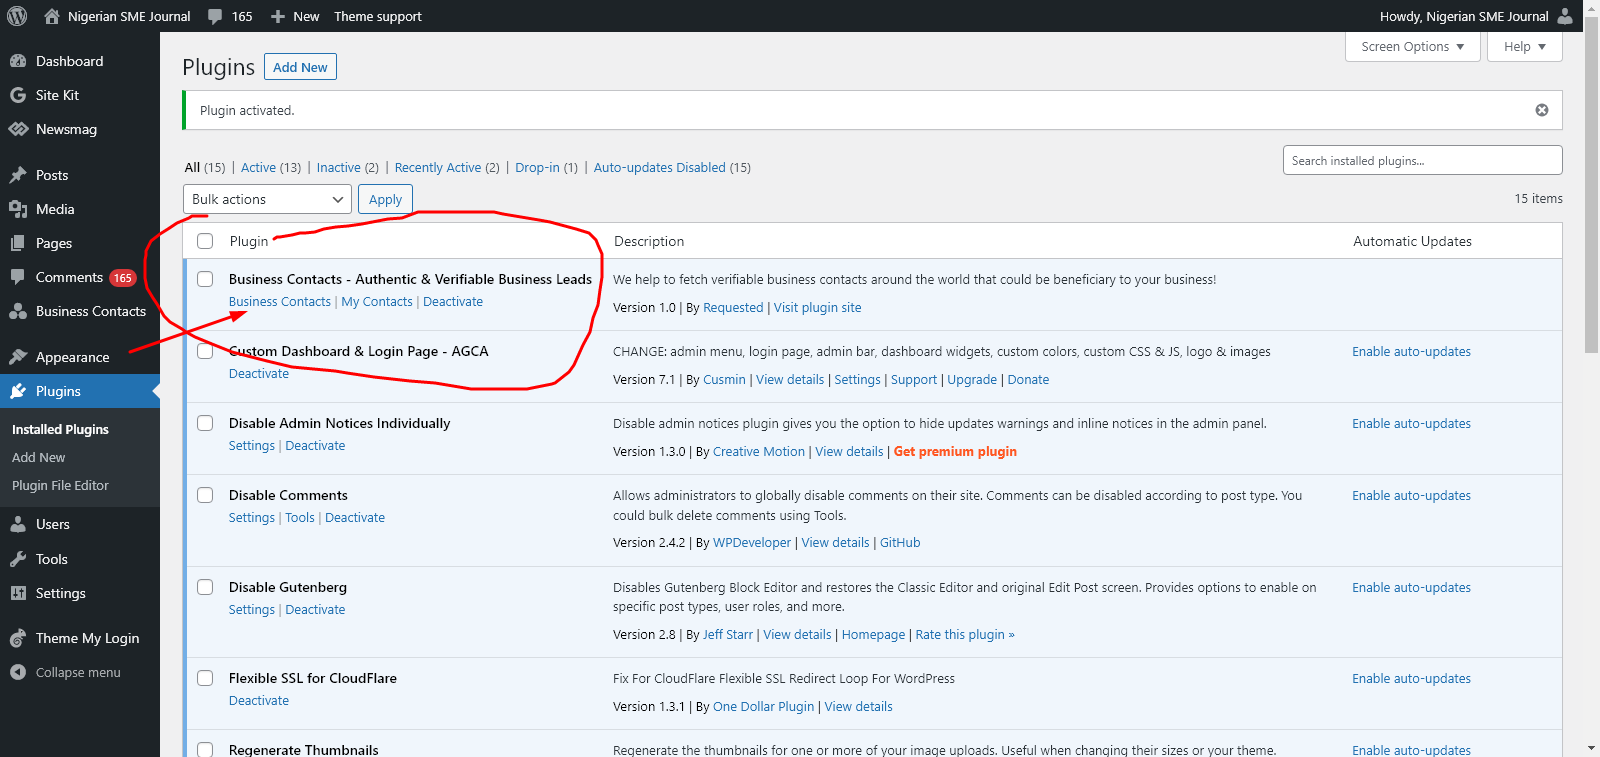Click the Appearance paintbrush icon
Viewport: 1600px width, 757px height.
pyautogui.click(x=18, y=357)
